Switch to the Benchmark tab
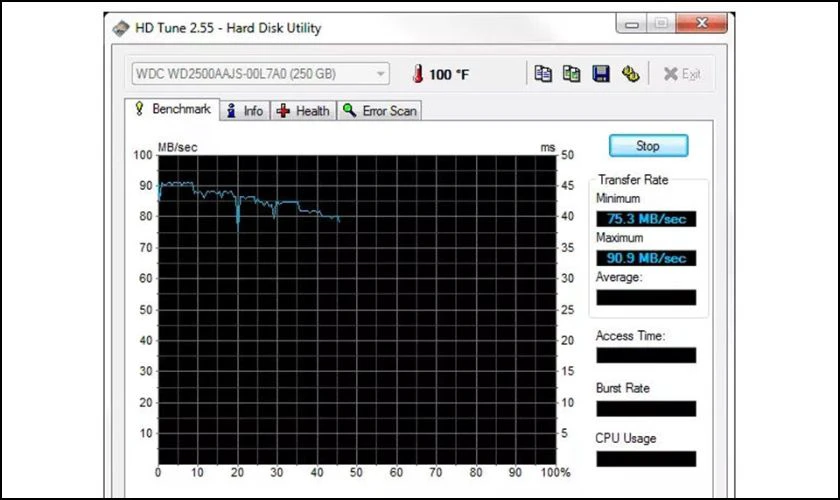840x500 pixels. point(172,109)
